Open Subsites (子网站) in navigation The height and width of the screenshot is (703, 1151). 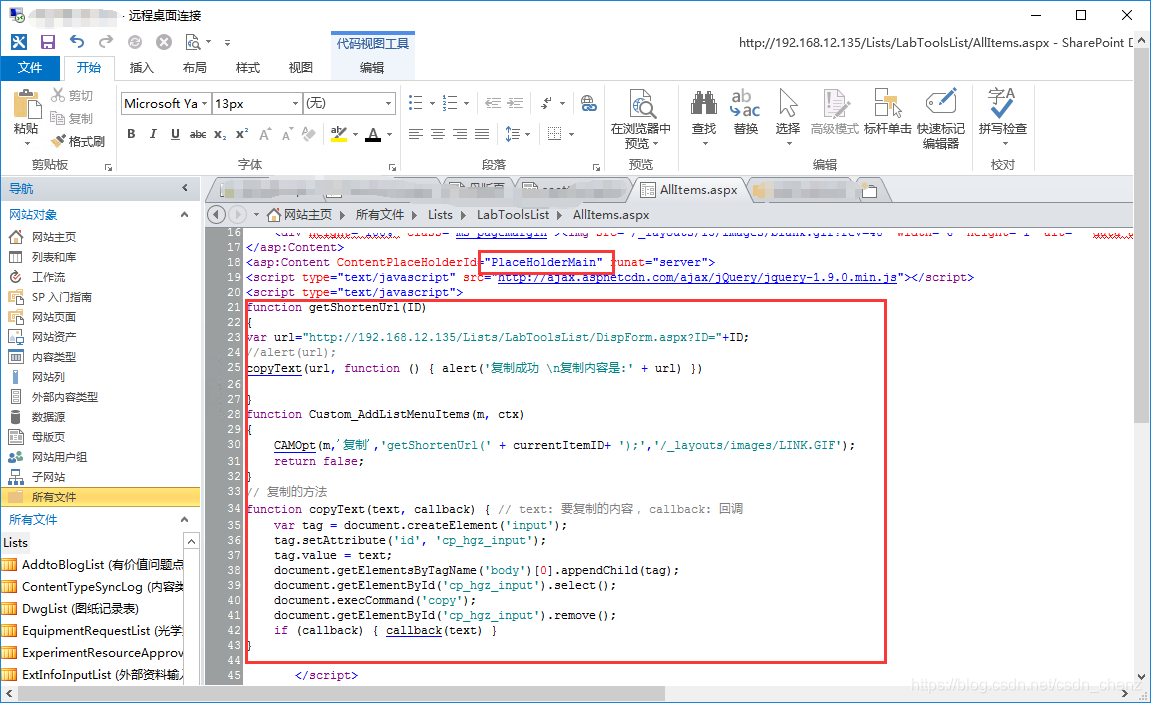[48, 477]
